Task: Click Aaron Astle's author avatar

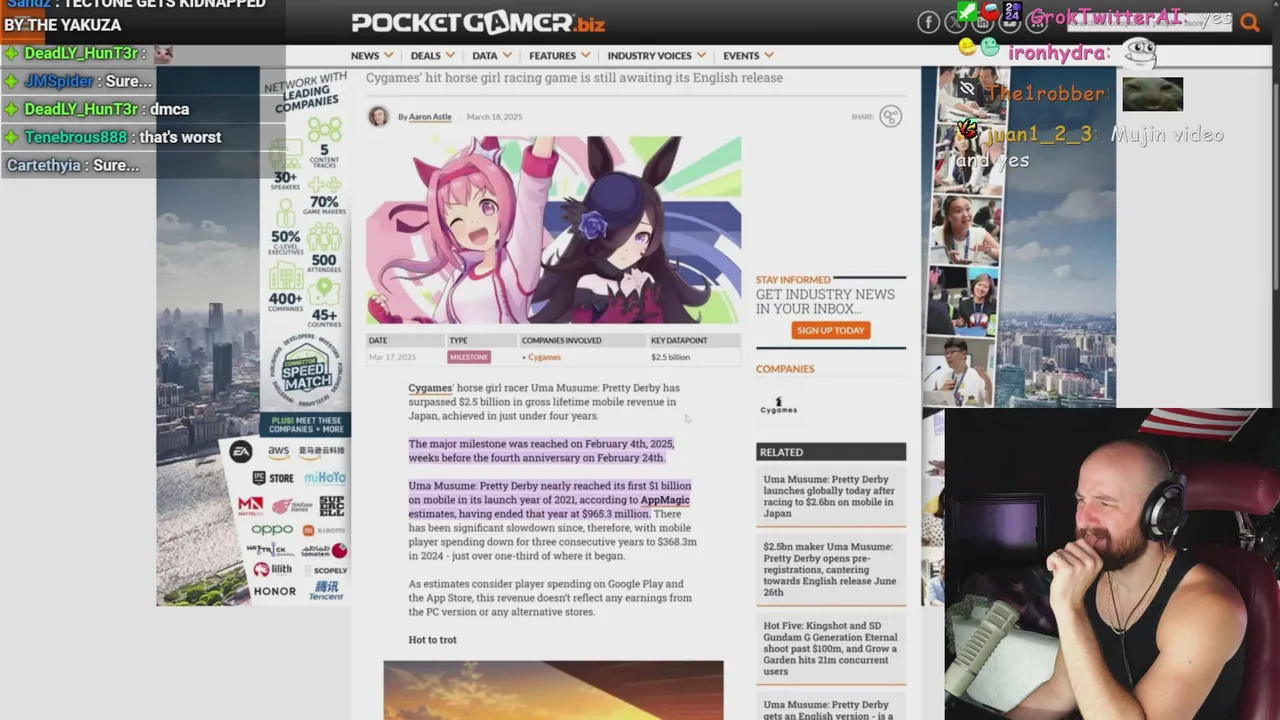Action: point(378,116)
